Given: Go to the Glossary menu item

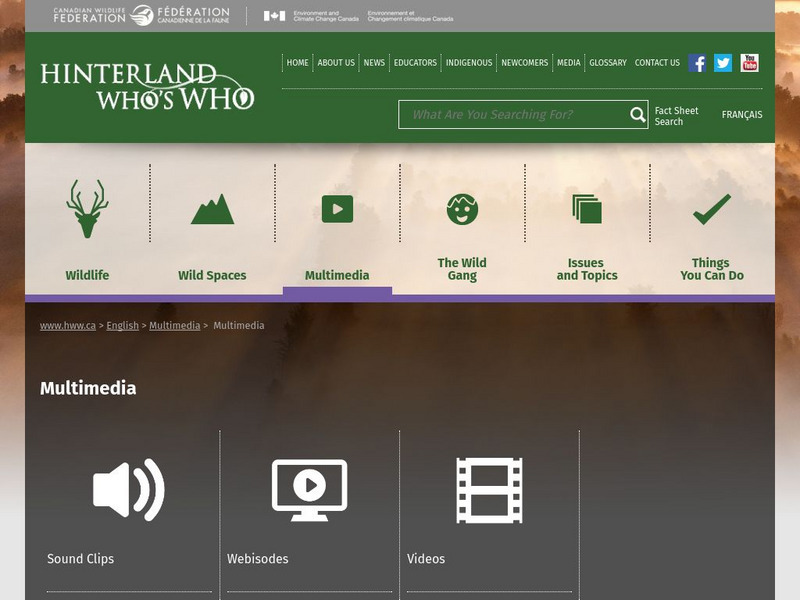Looking at the screenshot, I should pyautogui.click(x=607, y=63).
